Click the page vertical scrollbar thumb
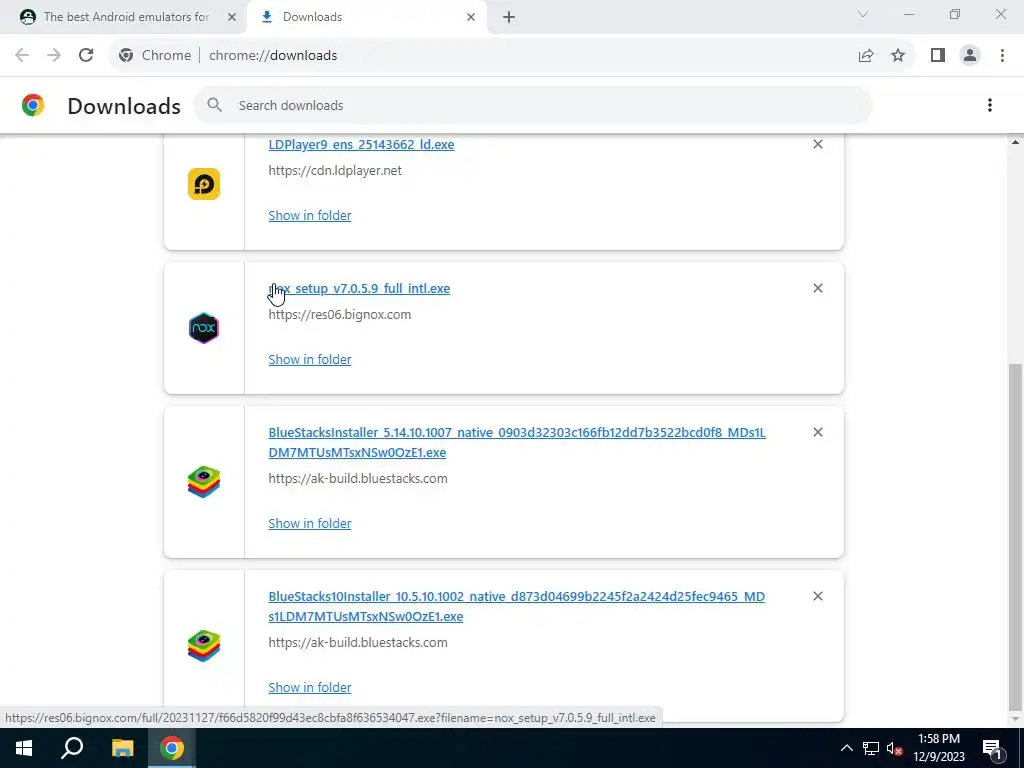This screenshot has width=1024, height=768. [x=1016, y=537]
